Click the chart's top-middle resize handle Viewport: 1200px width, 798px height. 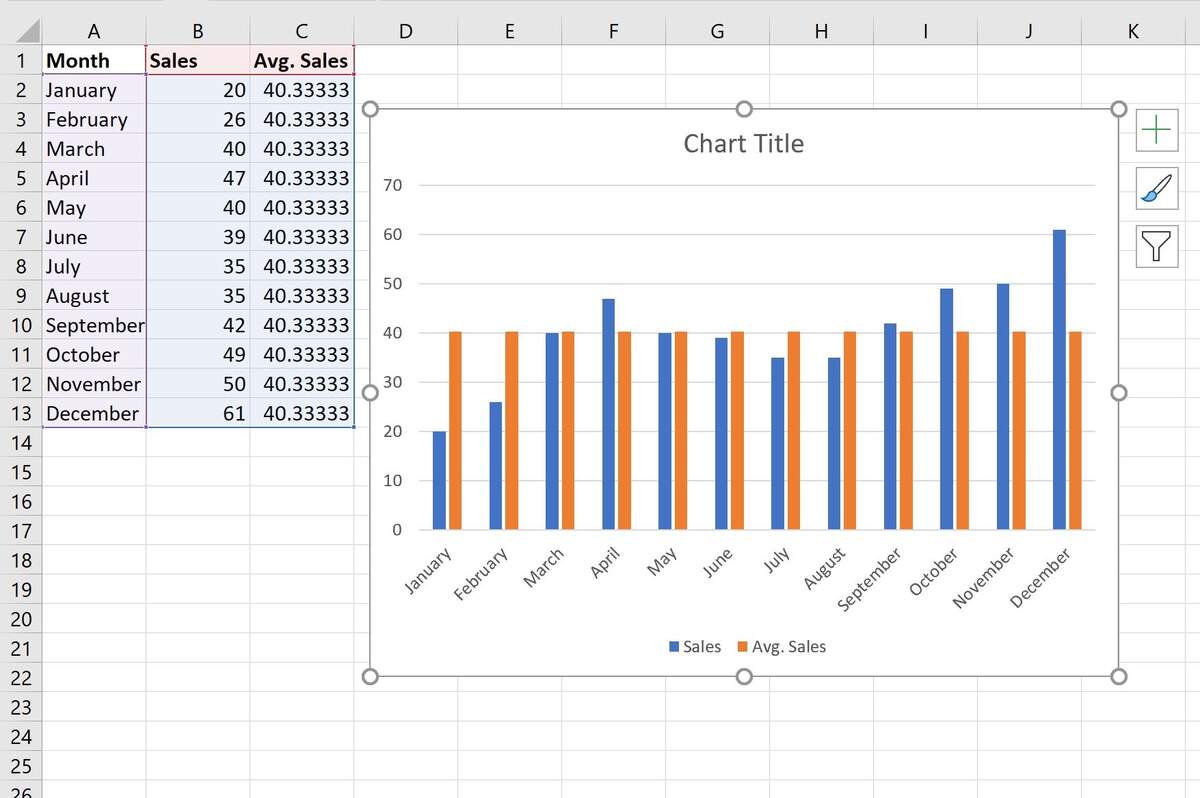click(x=744, y=109)
